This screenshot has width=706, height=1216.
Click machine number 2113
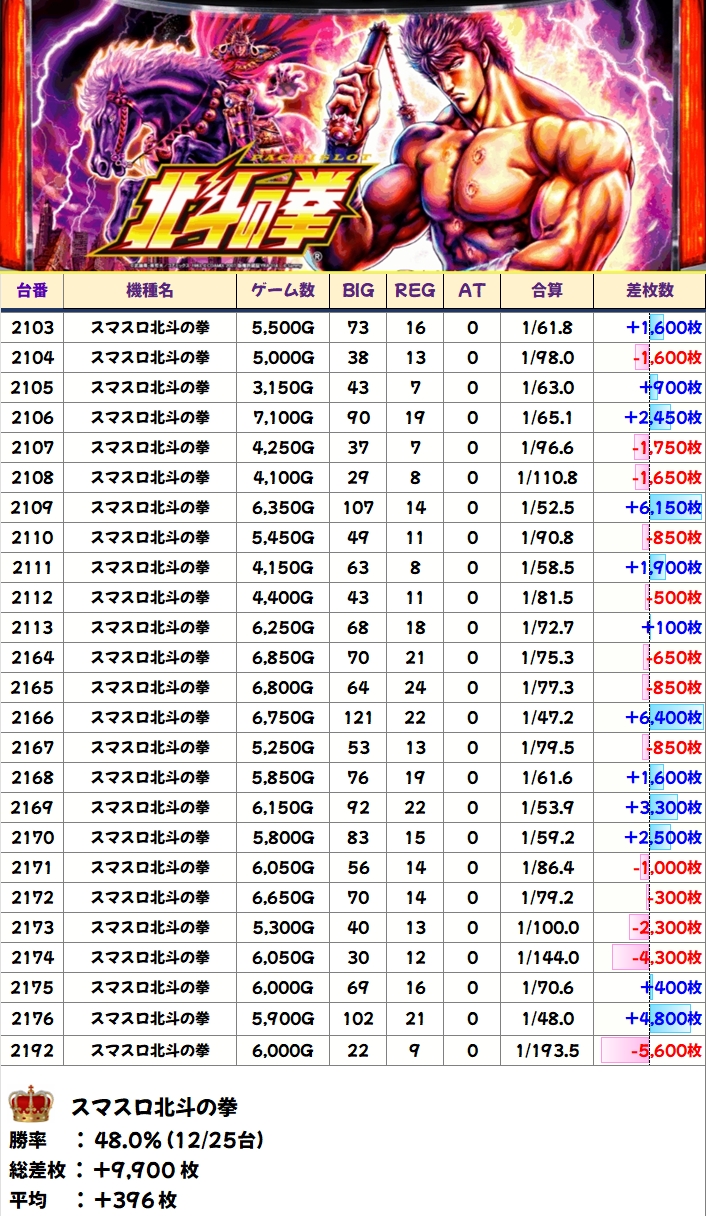click(33, 627)
